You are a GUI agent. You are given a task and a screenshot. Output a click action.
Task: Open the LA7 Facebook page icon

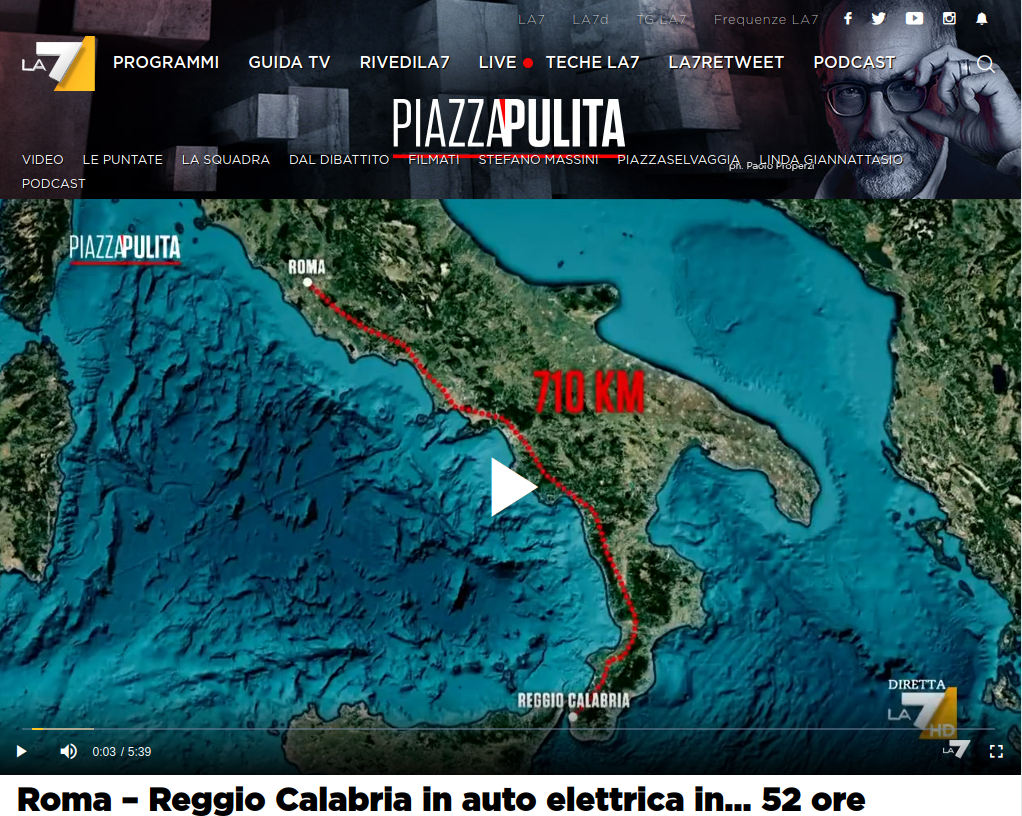coord(848,18)
